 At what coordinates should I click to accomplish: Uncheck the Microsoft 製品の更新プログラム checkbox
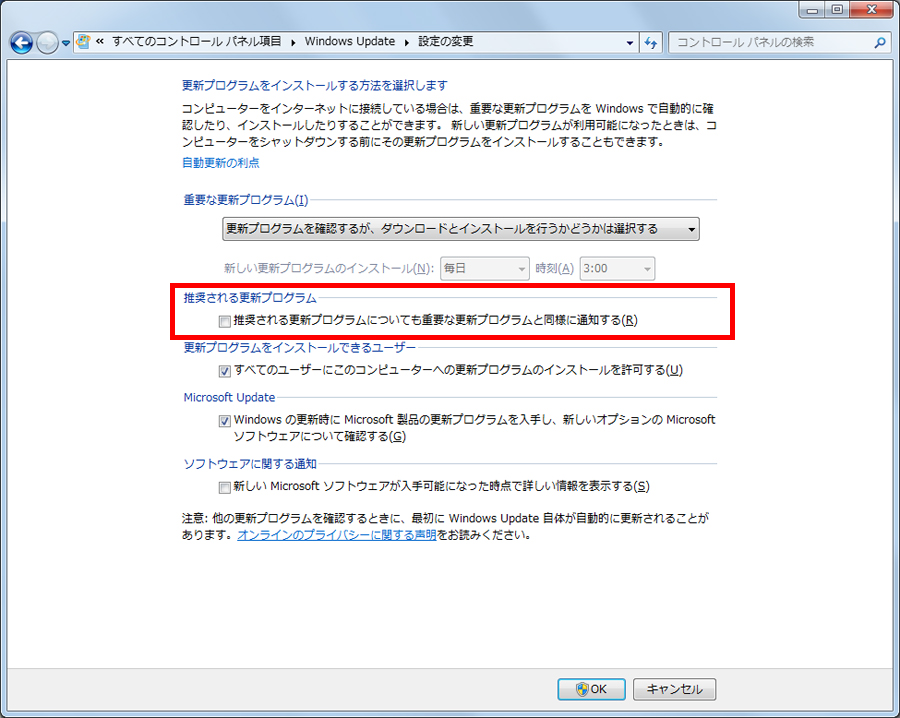click(x=224, y=421)
